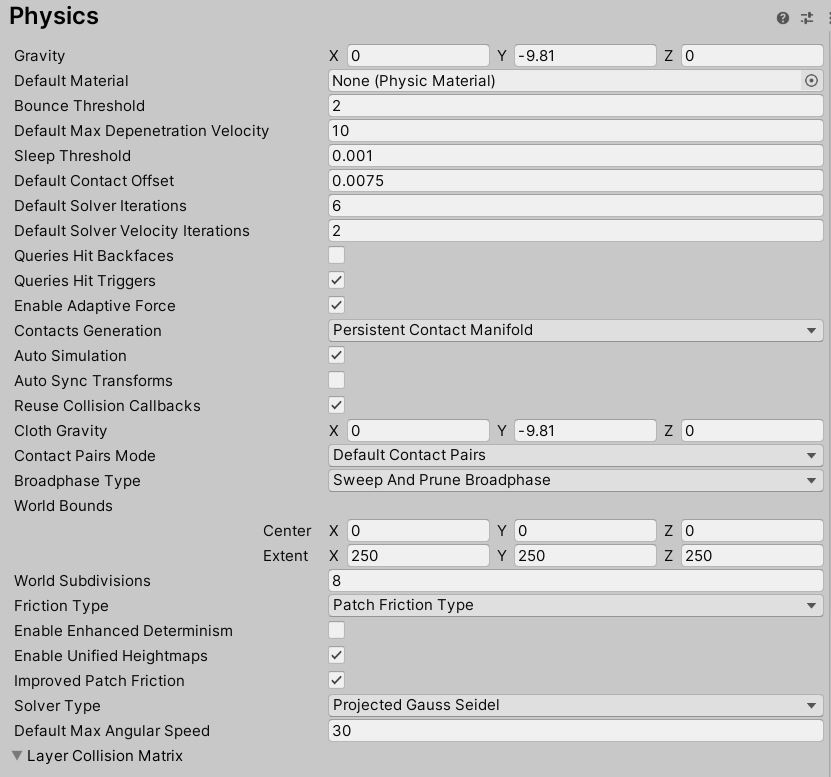Screen dimensions: 831x777
Task: Enable Queries Hit Backfaces
Action: (336, 255)
